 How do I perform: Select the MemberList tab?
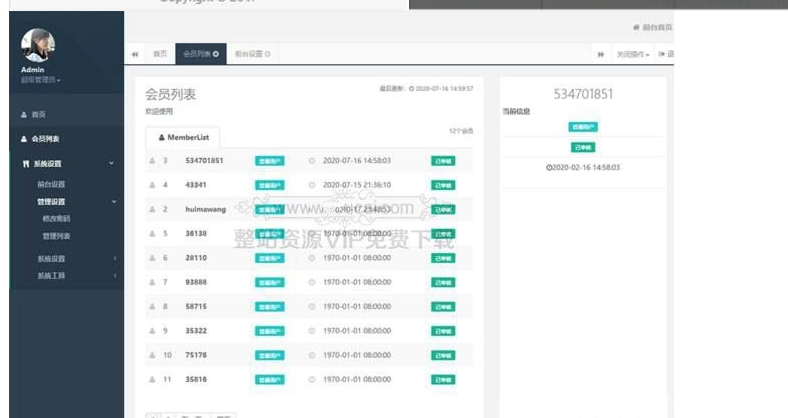pos(183,137)
